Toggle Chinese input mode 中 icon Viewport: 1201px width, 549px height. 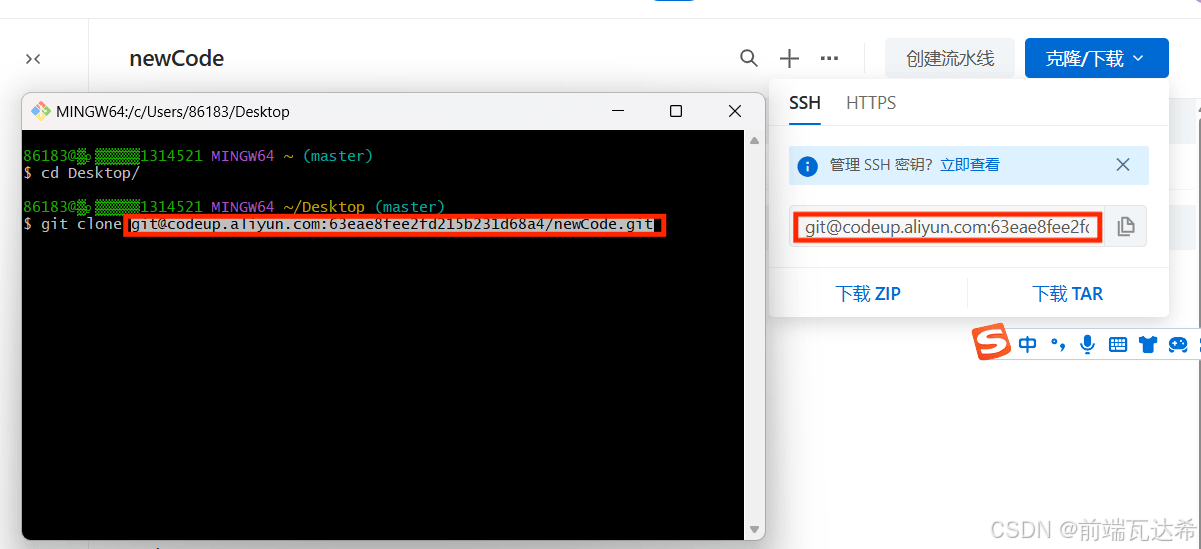[x=1028, y=345]
